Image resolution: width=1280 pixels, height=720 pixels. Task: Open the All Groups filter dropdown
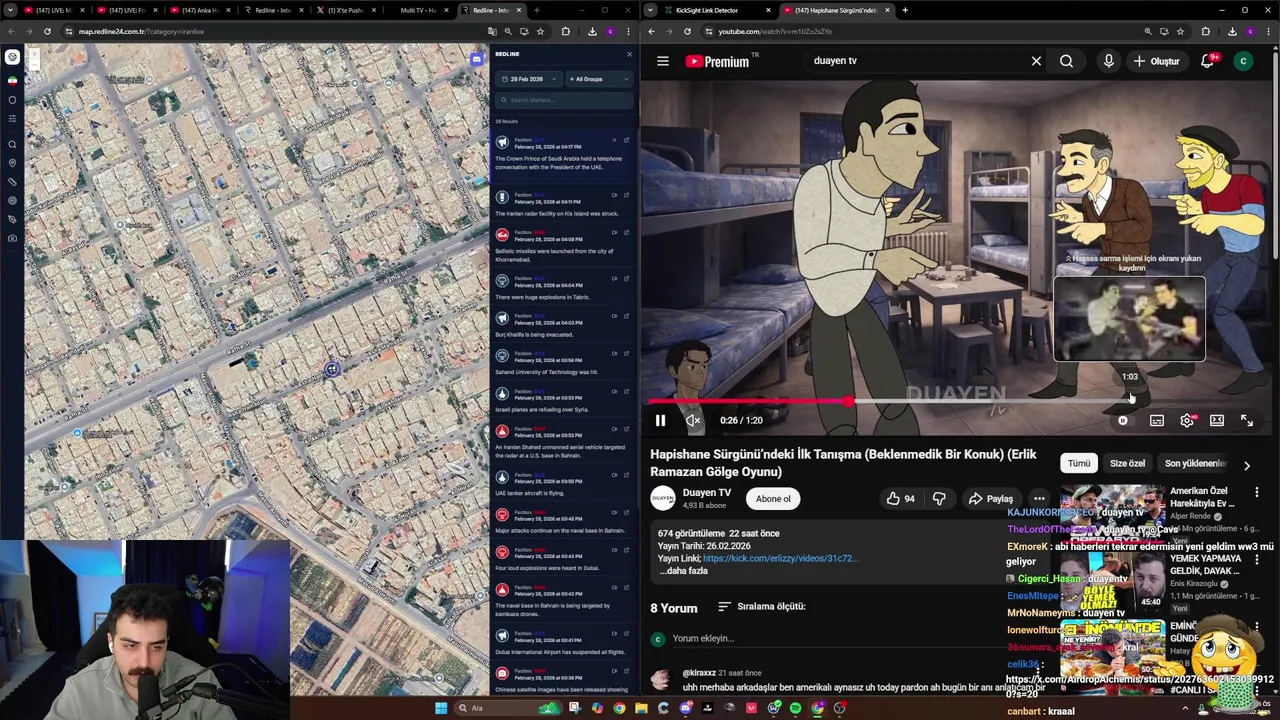(600, 79)
